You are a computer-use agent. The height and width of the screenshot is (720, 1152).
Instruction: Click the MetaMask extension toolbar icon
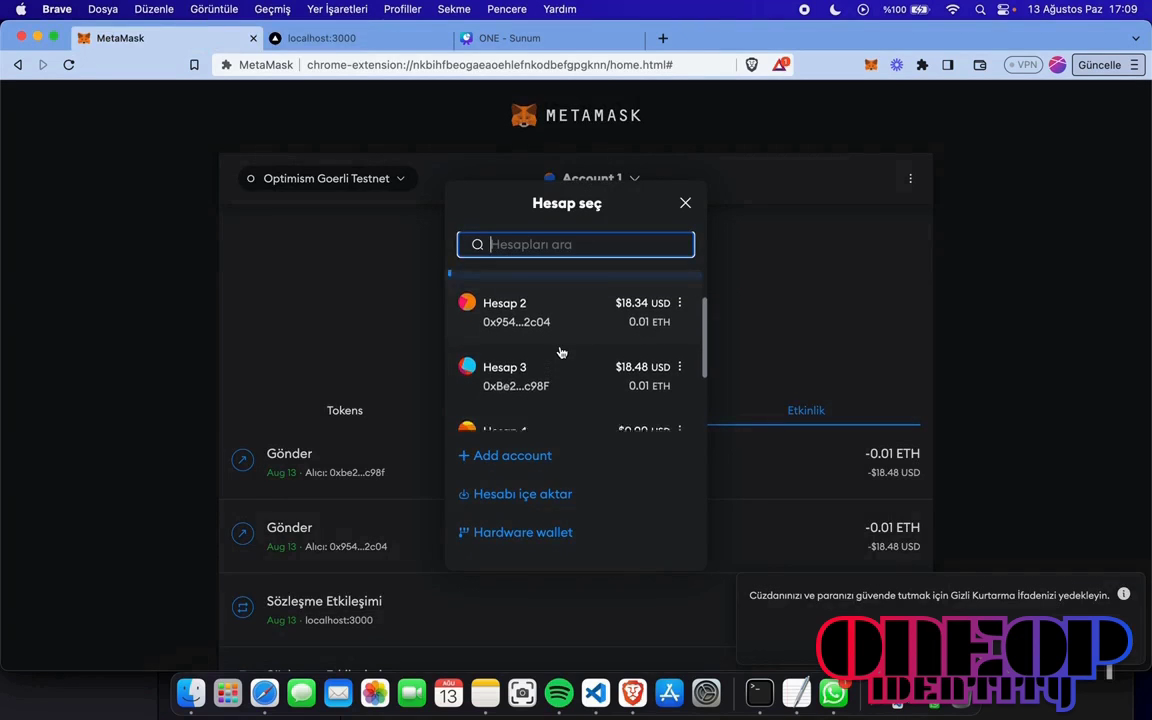click(871, 65)
